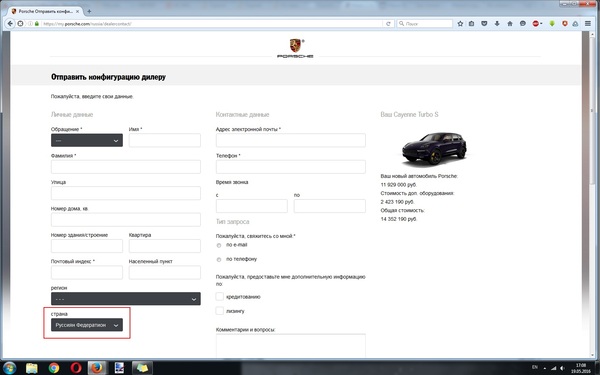
Task: Open the downloads arrow icon
Action: tap(497, 23)
